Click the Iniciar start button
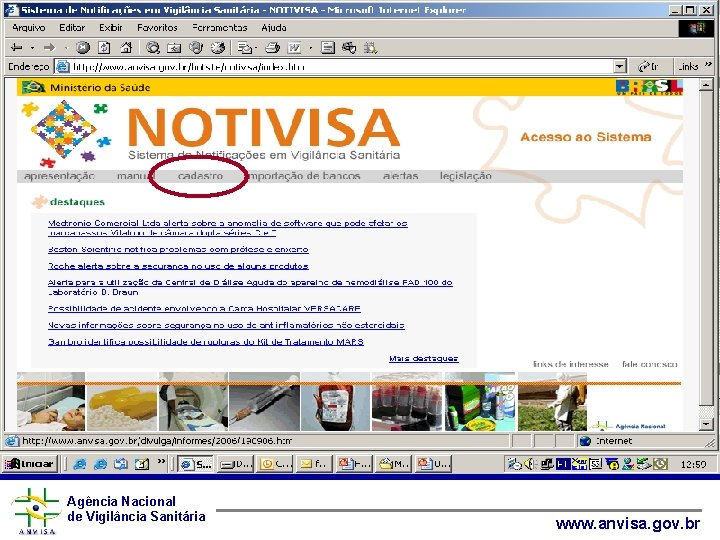The width and height of the screenshot is (720, 540). [29, 464]
